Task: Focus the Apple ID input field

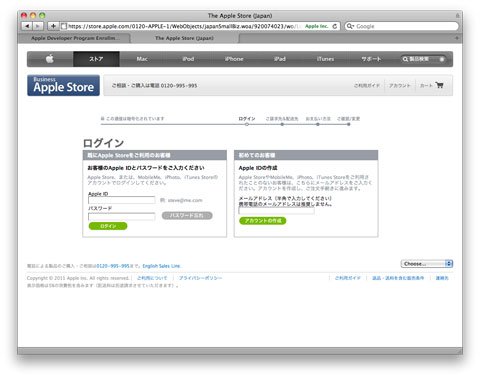Action: 121,200
